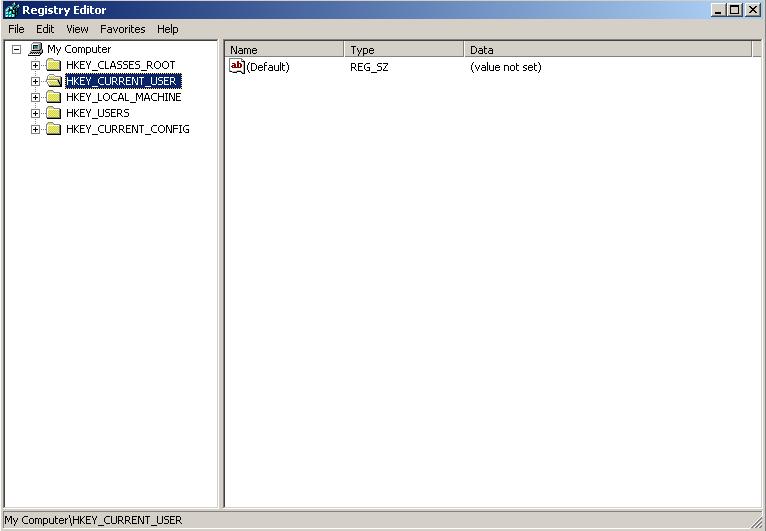Click the REG_SZ type cell
Viewport: 766px width, 531px height.
pos(369,67)
